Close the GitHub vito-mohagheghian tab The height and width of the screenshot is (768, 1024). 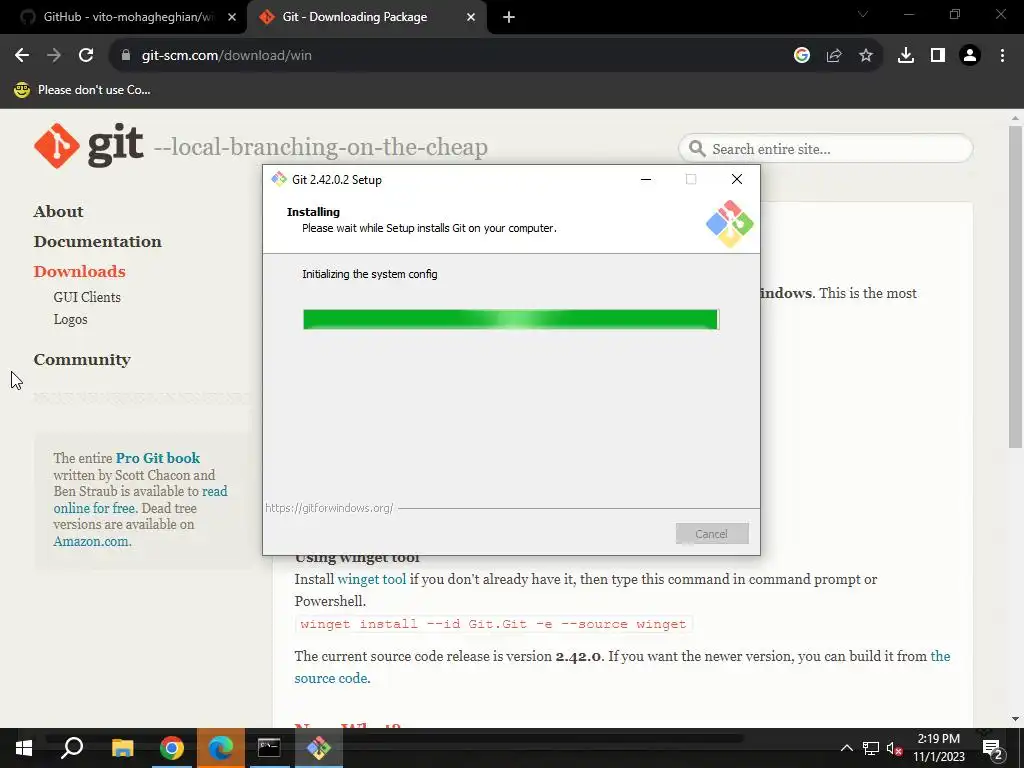coord(232,18)
